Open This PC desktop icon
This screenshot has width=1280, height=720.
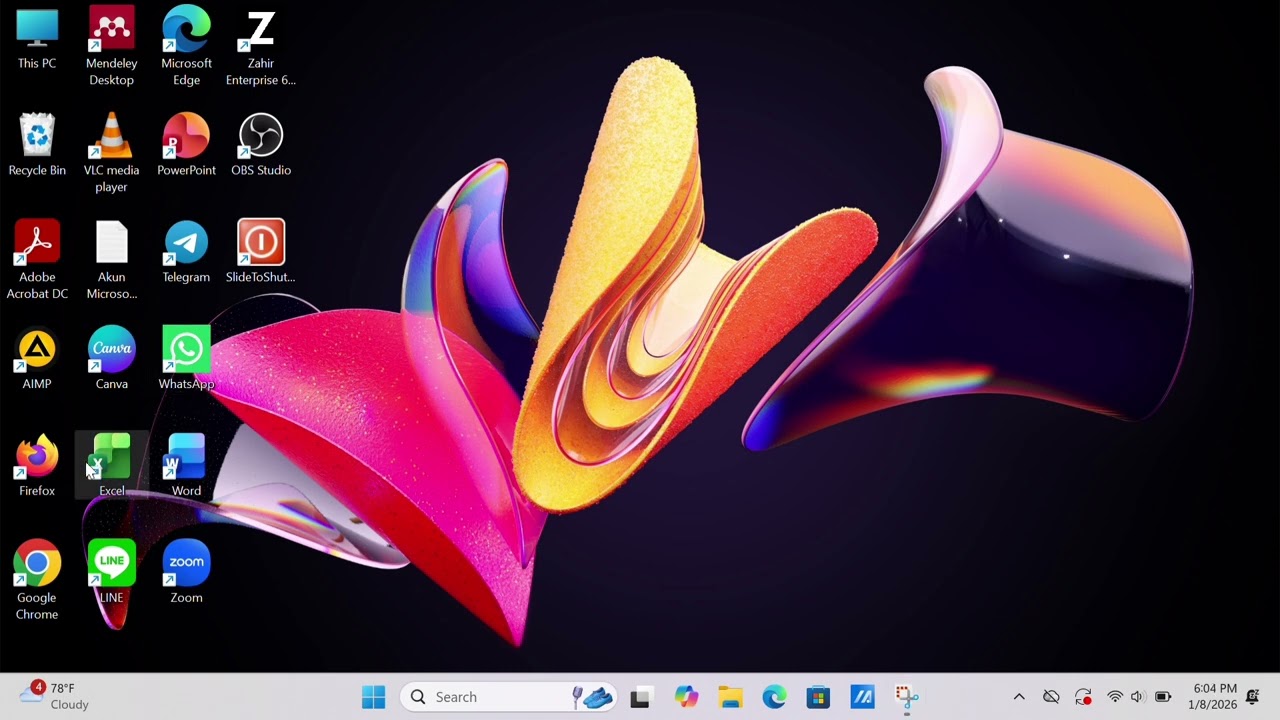pos(37,40)
